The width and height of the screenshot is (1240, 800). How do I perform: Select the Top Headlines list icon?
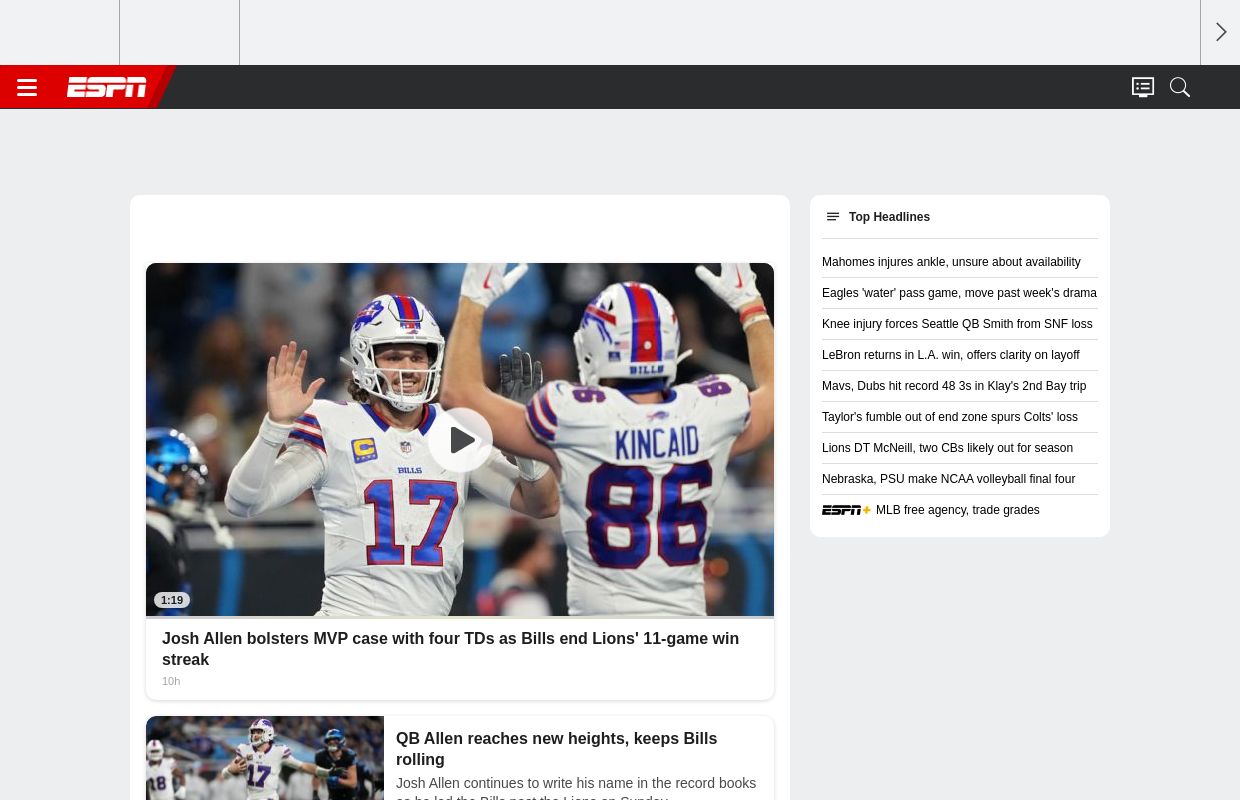(x=833, y=217)
